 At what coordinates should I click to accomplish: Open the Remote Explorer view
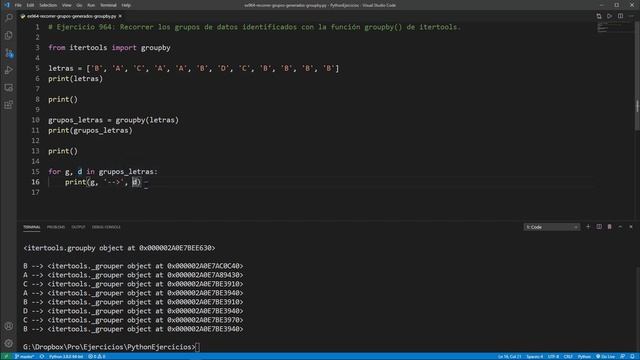(9, 88)
